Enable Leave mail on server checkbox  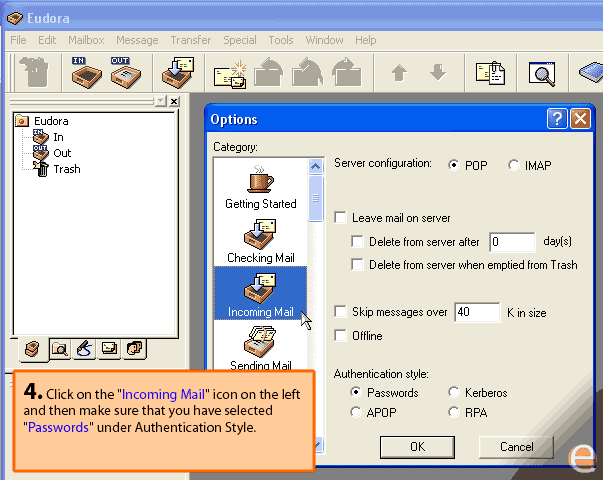[341, 218]
